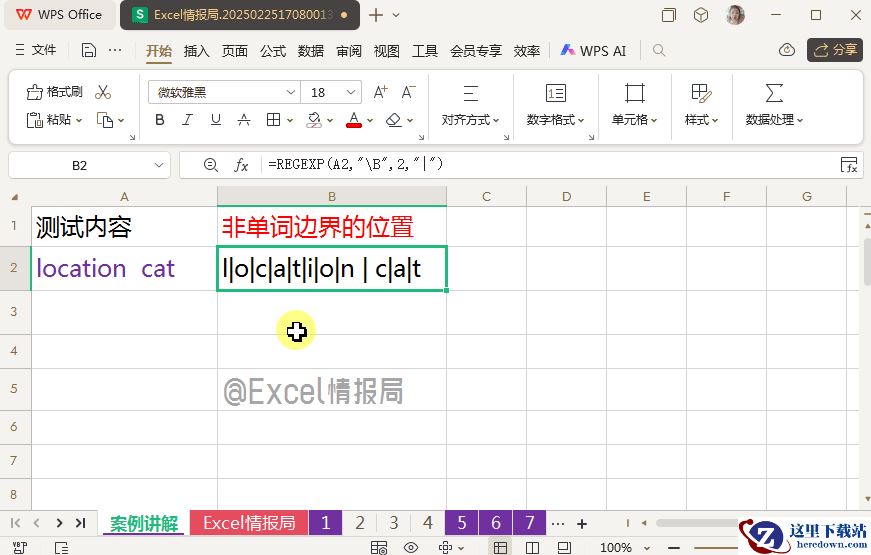Click the Paste (粘贴) clipboard icon
Screen dimensions: 871x555
point(35,119)
